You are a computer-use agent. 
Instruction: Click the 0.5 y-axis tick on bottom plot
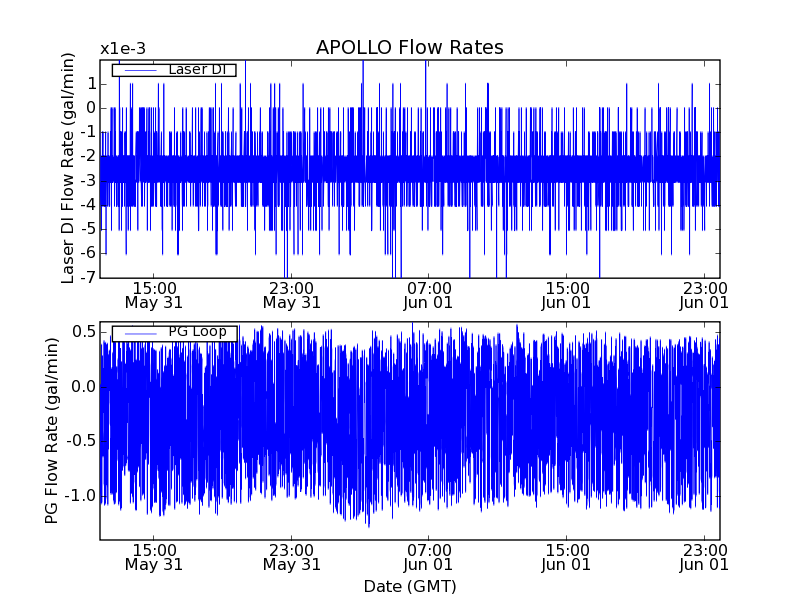[83, 331]
